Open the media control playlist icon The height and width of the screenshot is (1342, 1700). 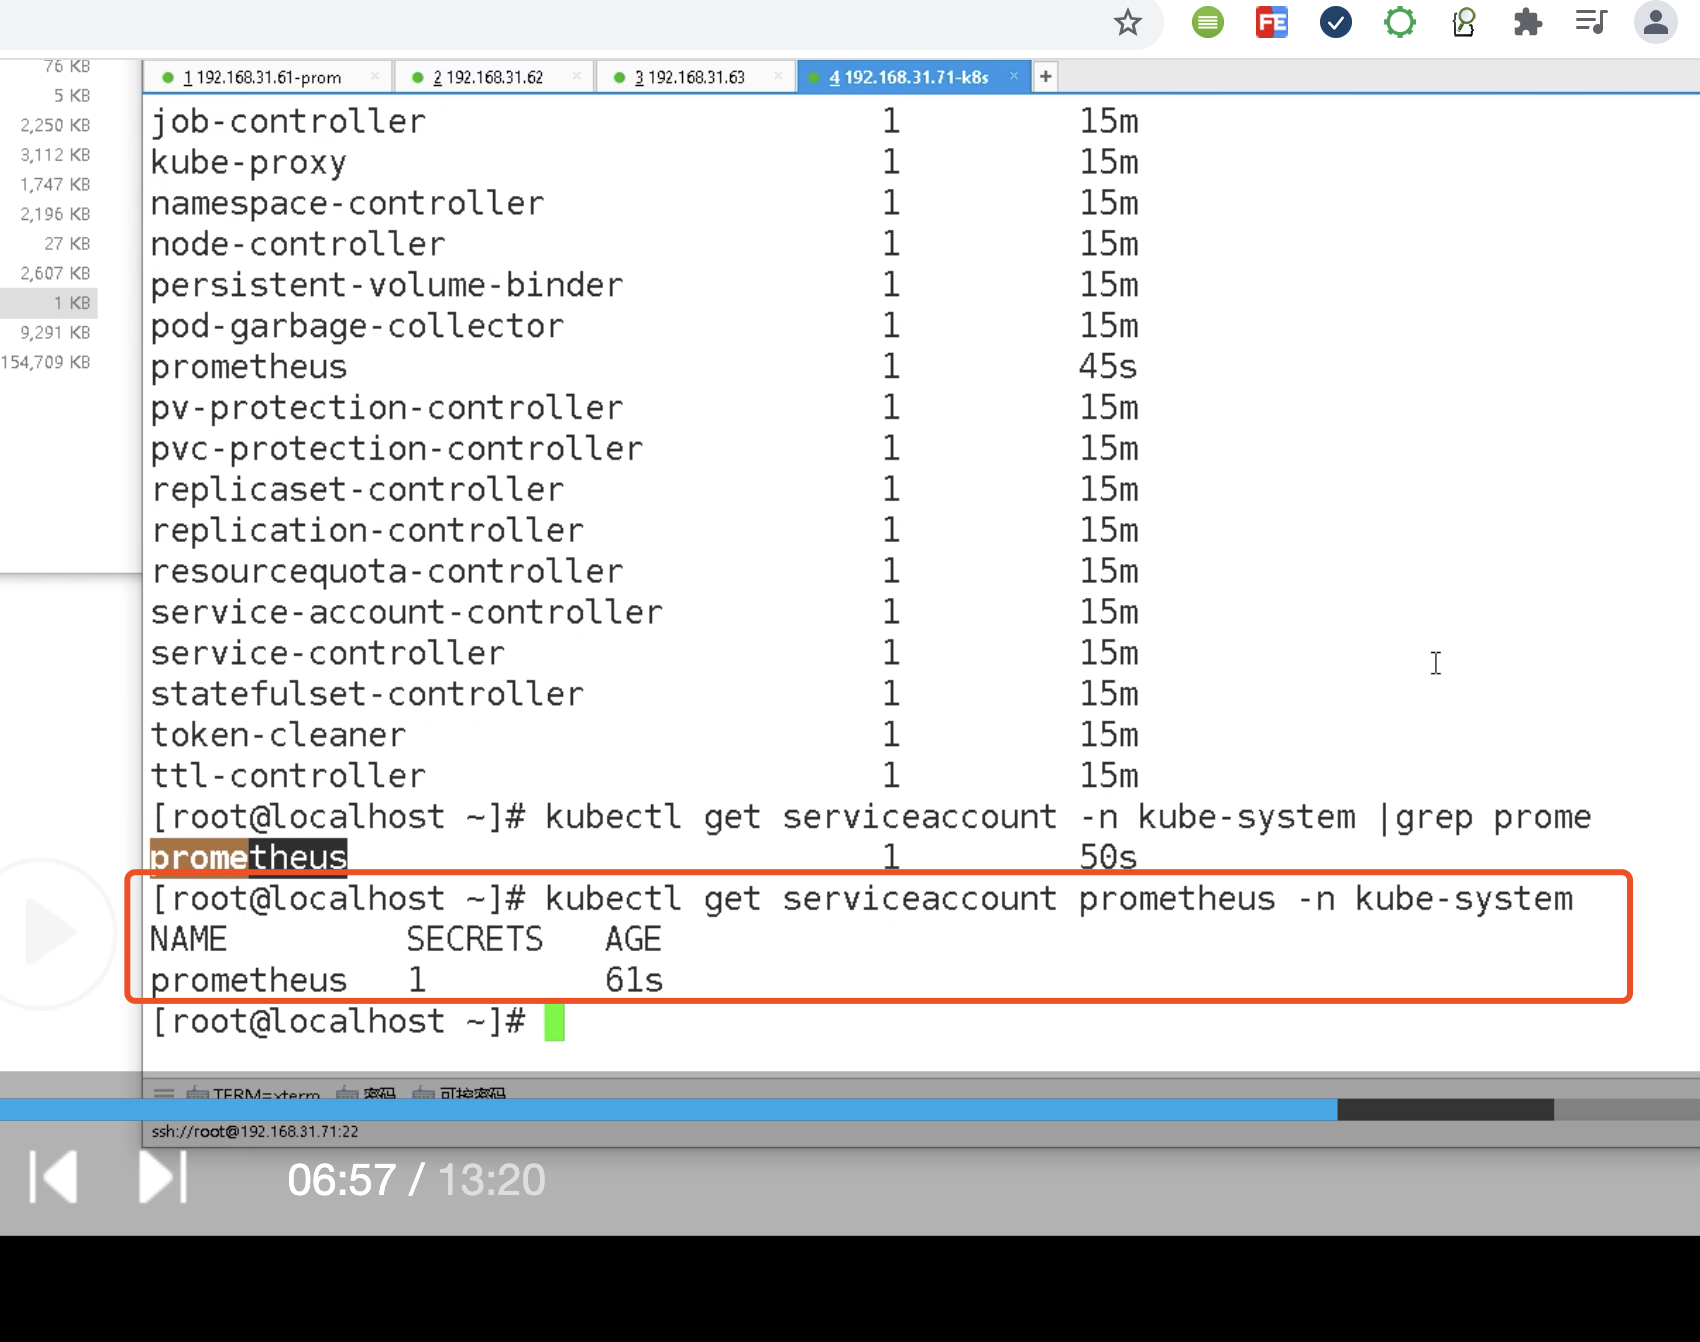tap(1590, 22)
